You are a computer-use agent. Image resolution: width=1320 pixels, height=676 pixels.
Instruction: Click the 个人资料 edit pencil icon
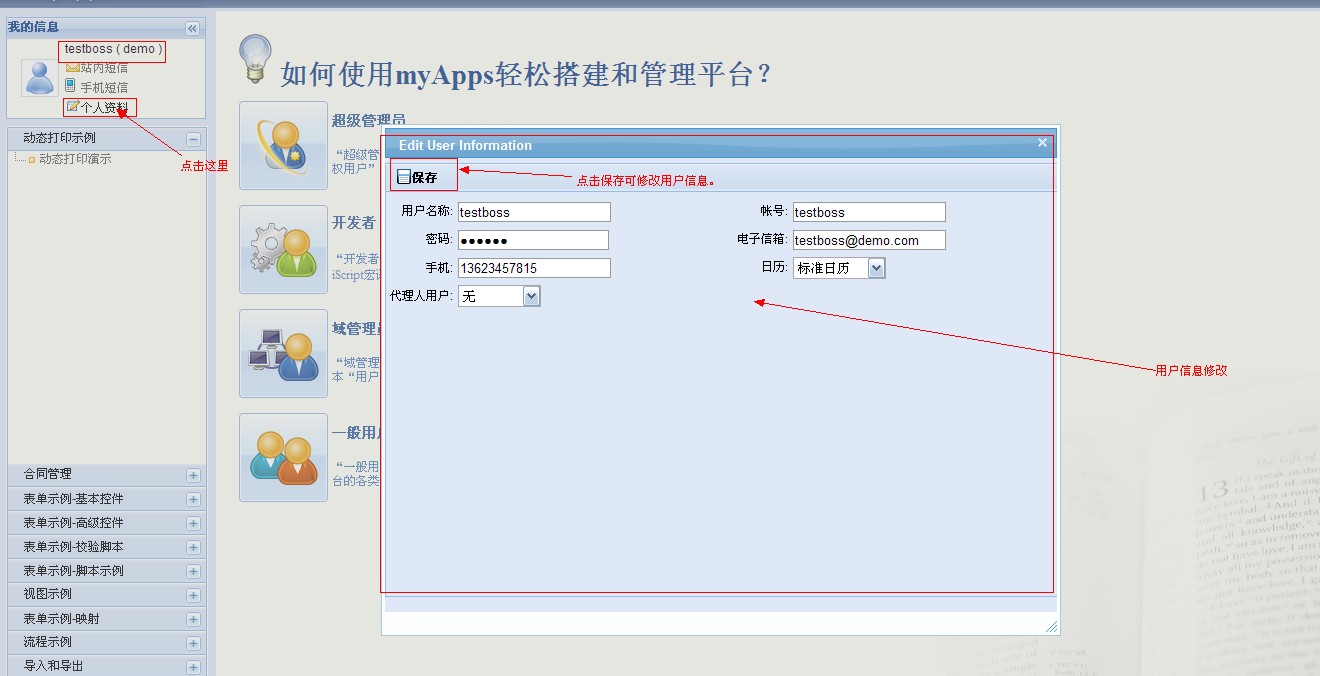[x=72, y=106]
